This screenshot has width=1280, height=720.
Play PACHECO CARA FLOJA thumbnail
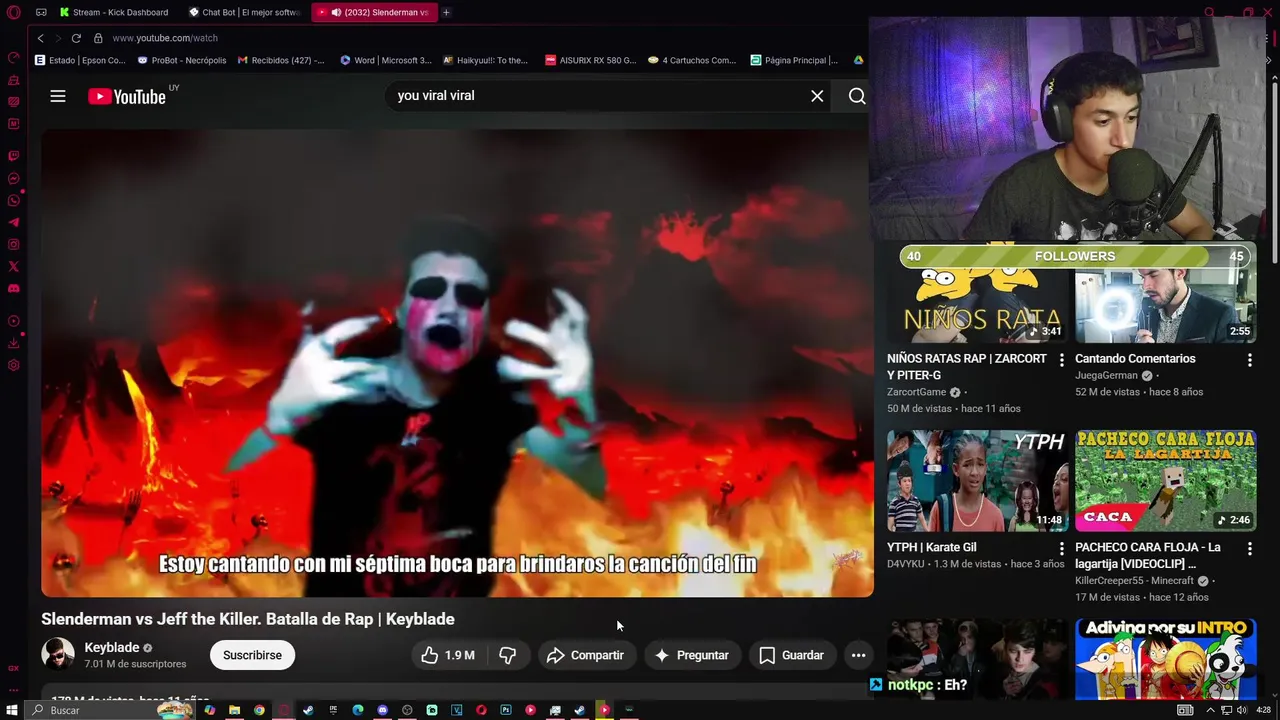(1165, 481)
